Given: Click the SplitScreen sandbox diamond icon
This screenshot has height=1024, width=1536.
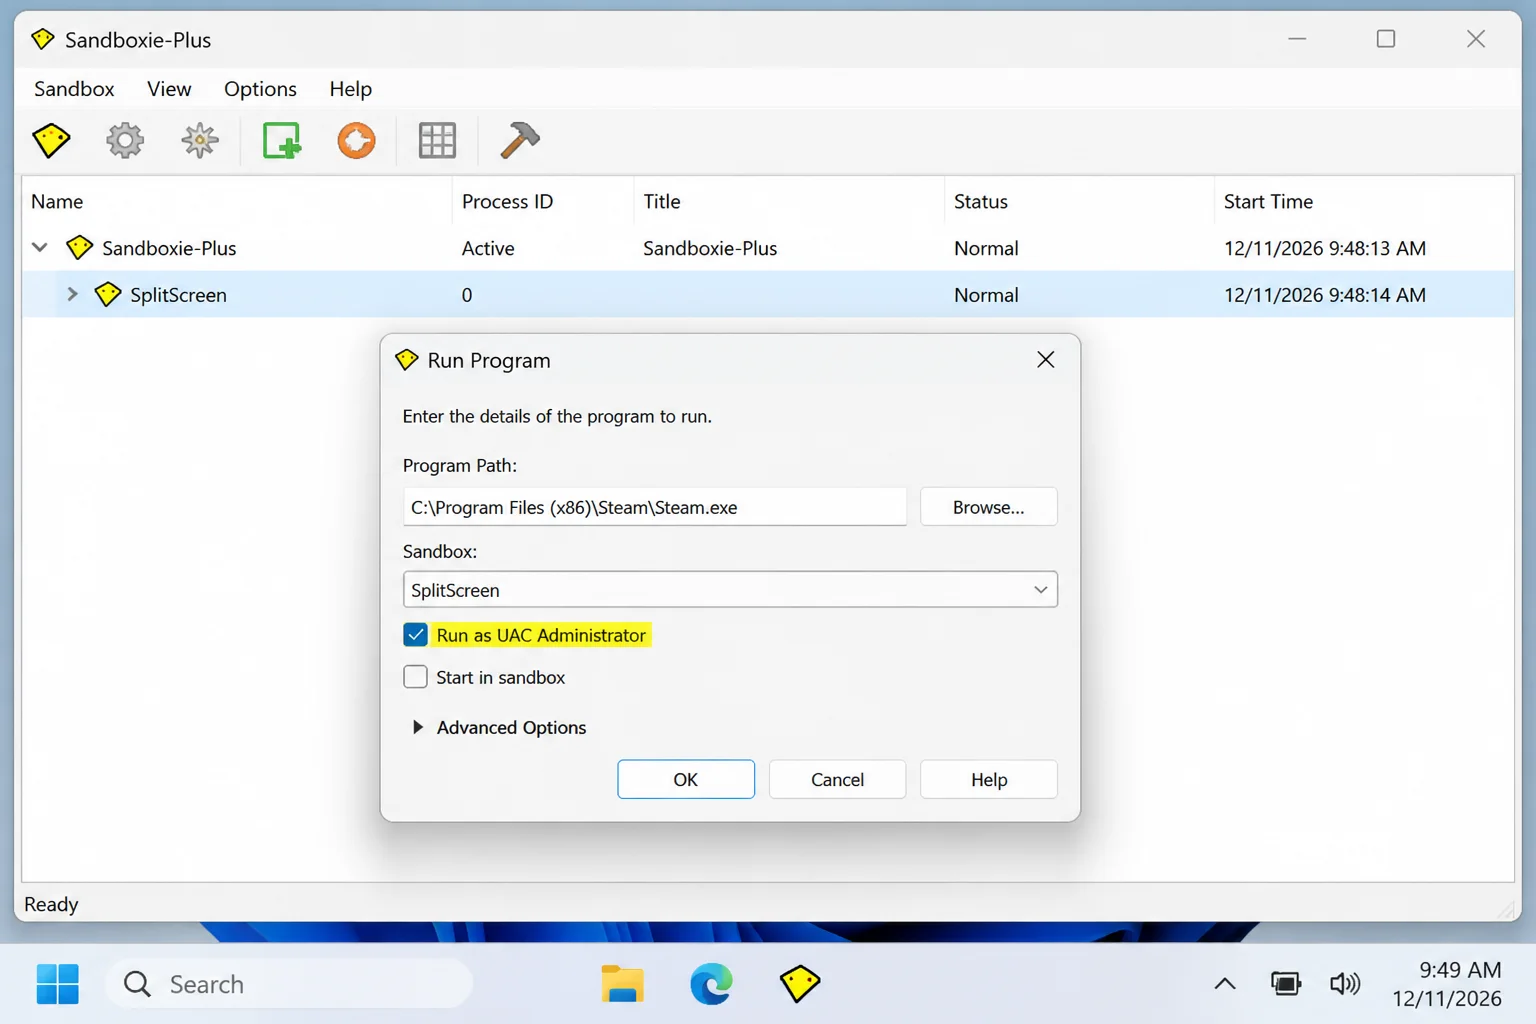Looking at the screenshot, I should pyautogui.click(x=108, y=295).
